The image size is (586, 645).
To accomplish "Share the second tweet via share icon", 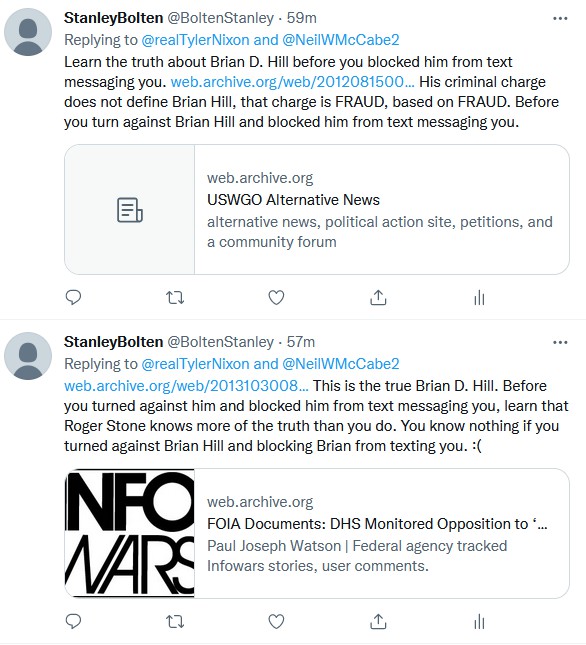I will pyautogui.click(x=378, y=621).
